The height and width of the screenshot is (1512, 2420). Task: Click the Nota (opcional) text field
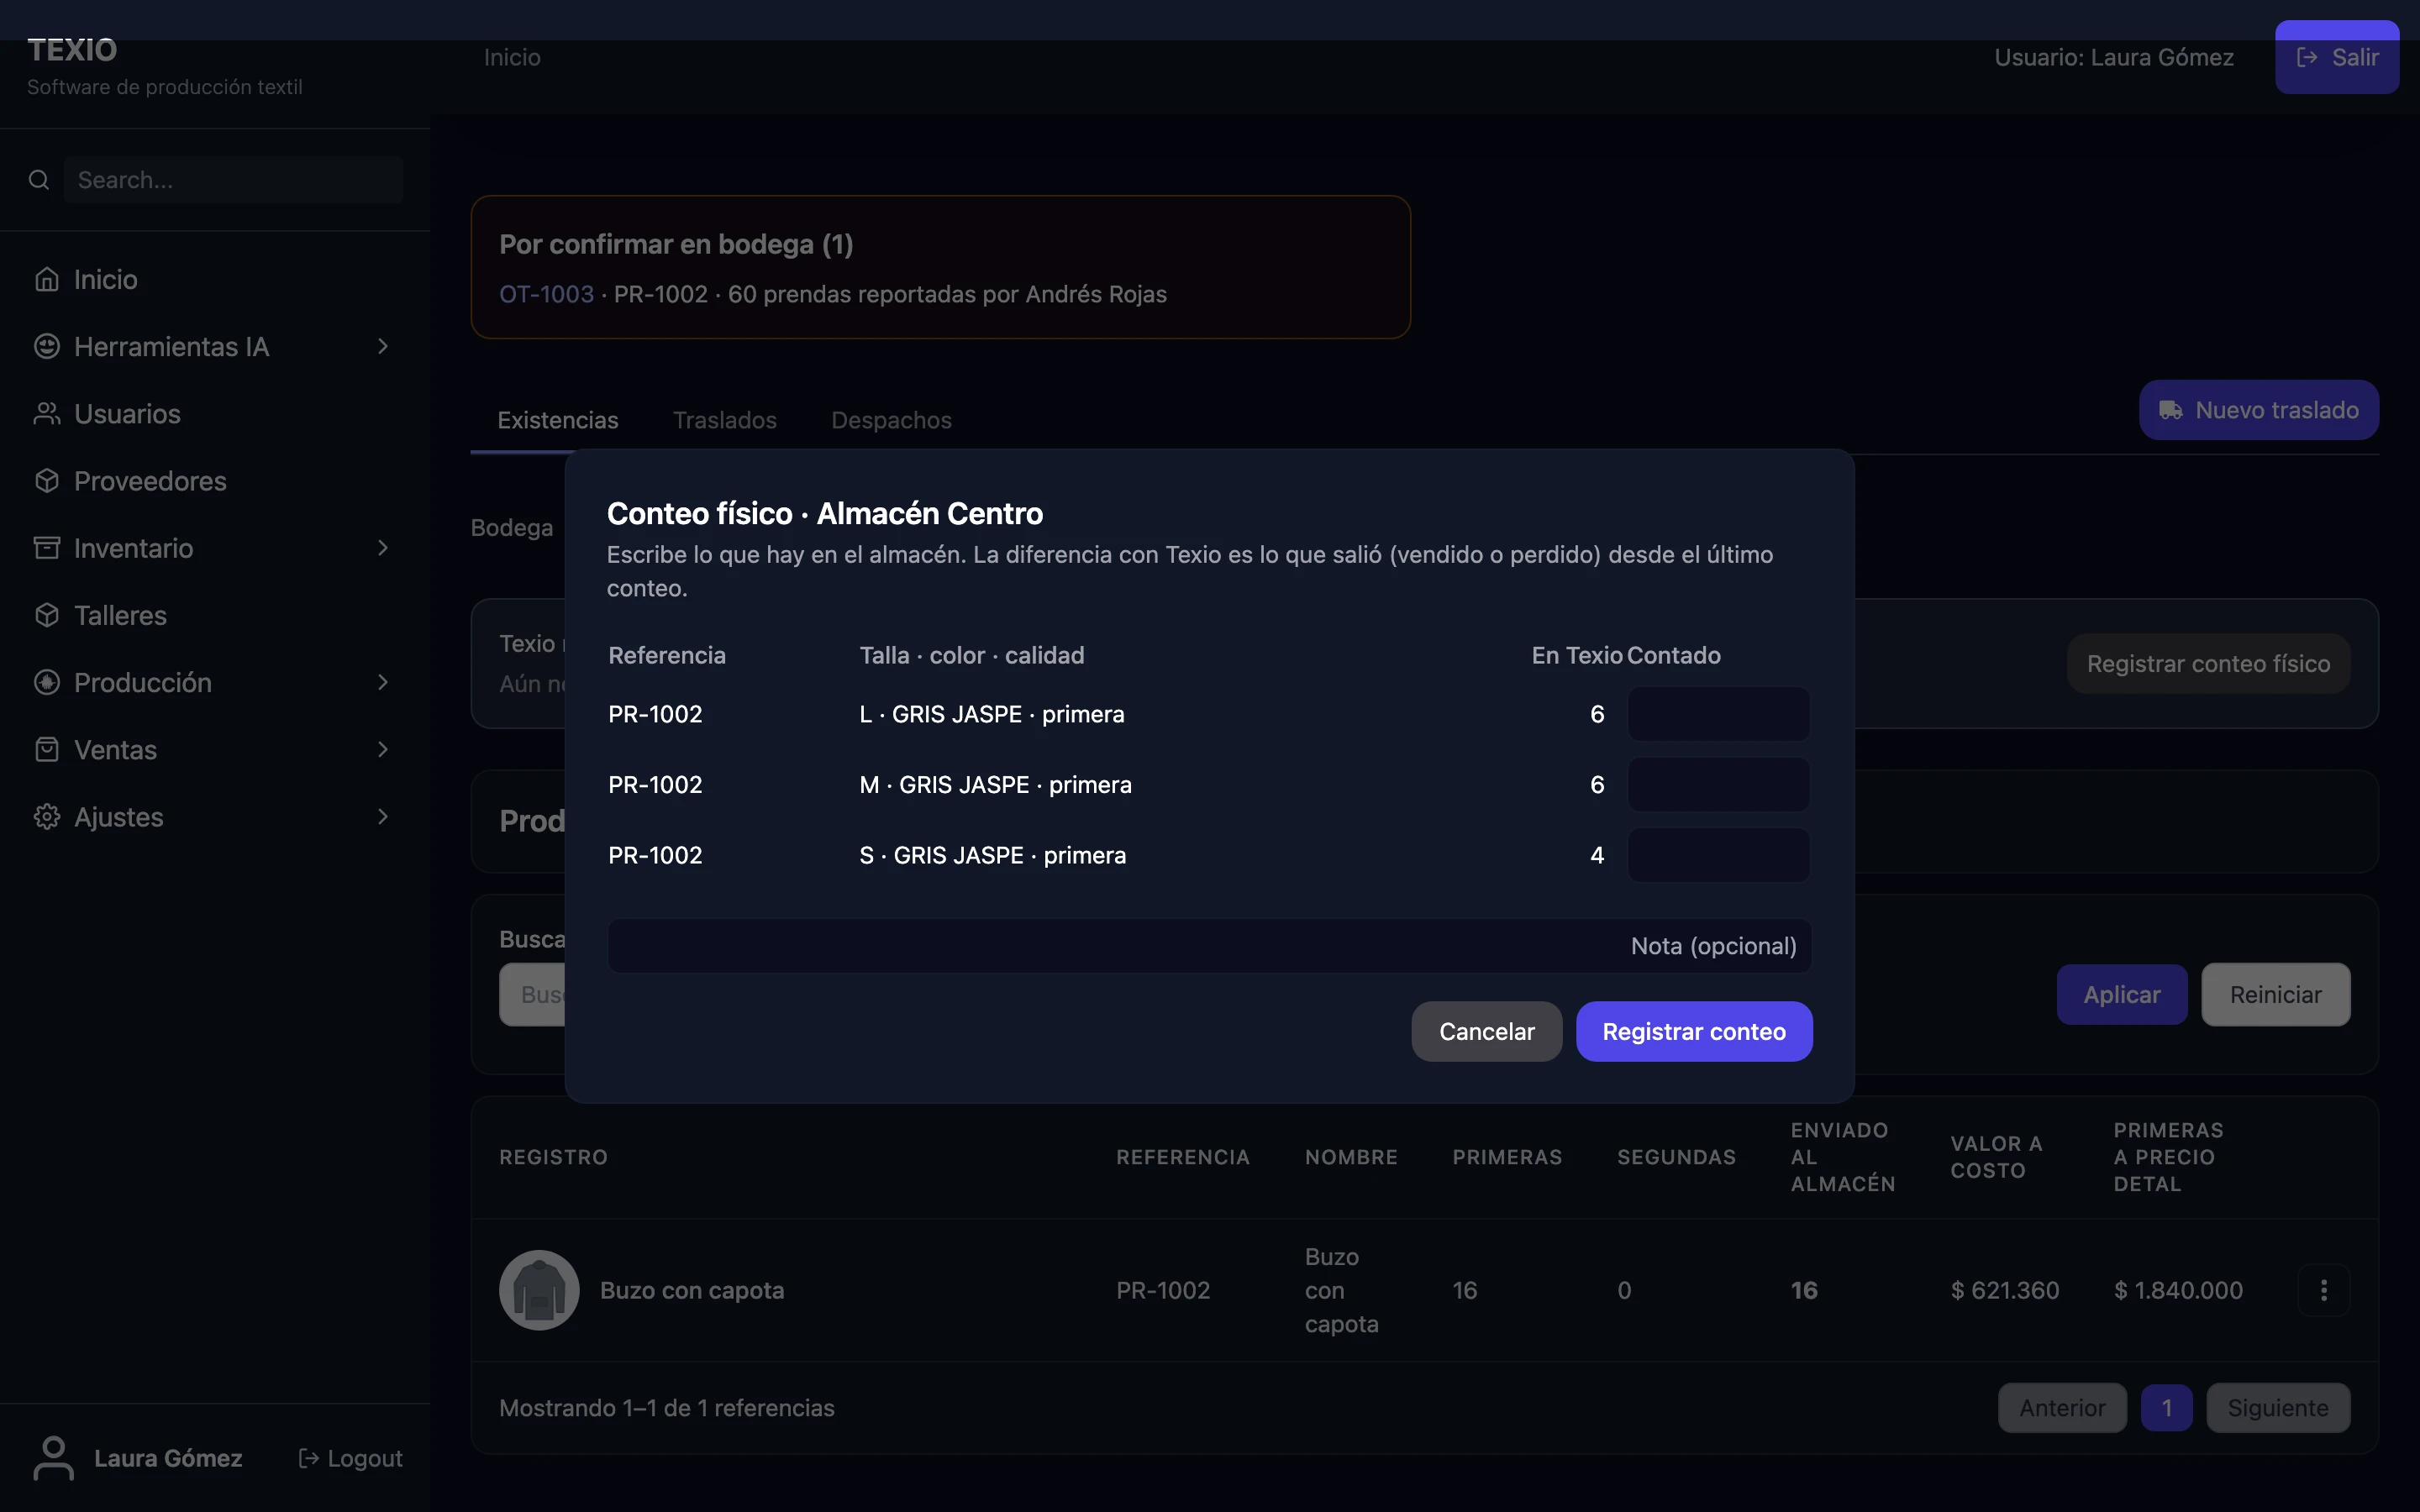[x=1209, y=946]
